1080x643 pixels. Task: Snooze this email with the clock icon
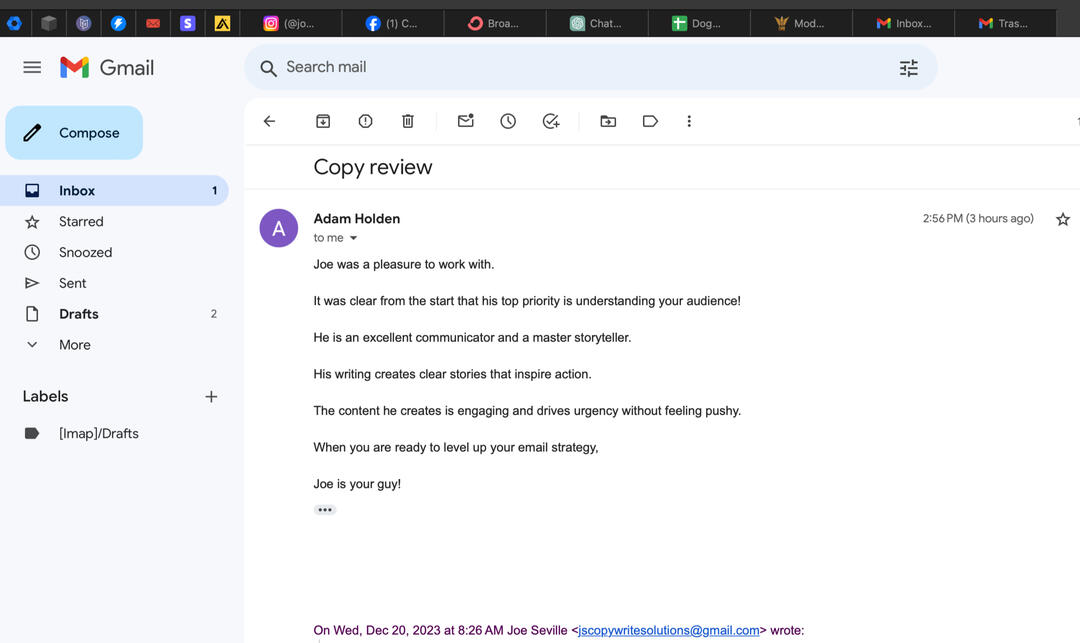click(508, 121)
